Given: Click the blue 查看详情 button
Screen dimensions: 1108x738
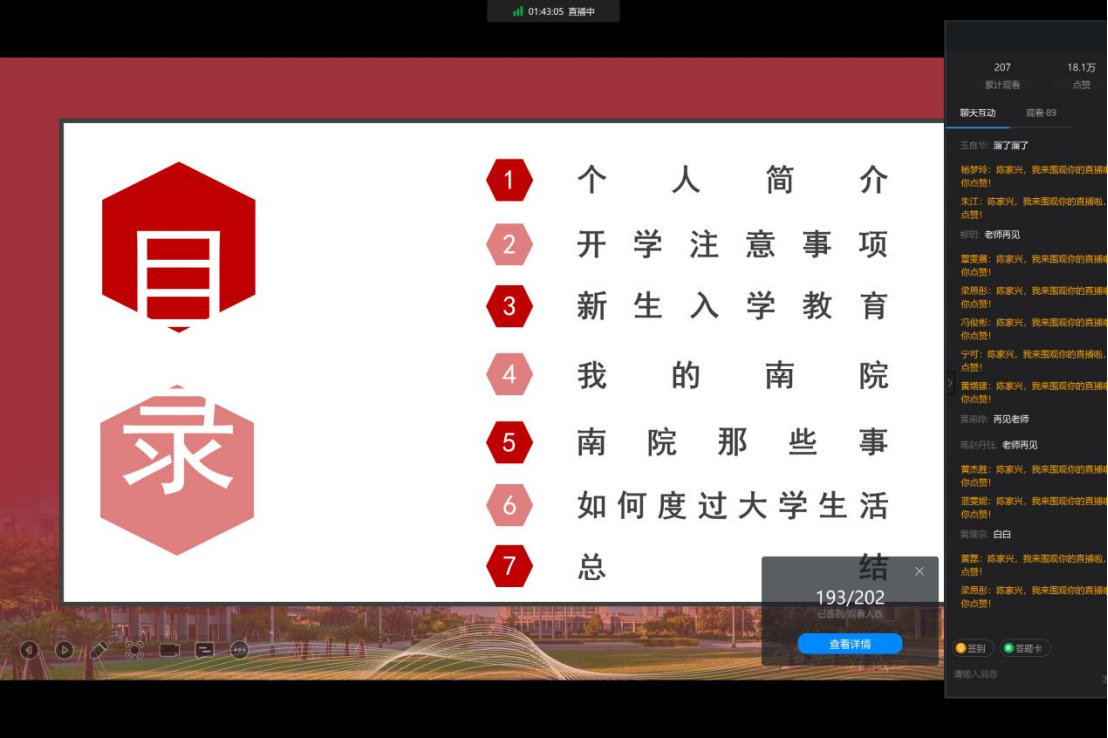Looking at the screenshot, I should [849, 644].
